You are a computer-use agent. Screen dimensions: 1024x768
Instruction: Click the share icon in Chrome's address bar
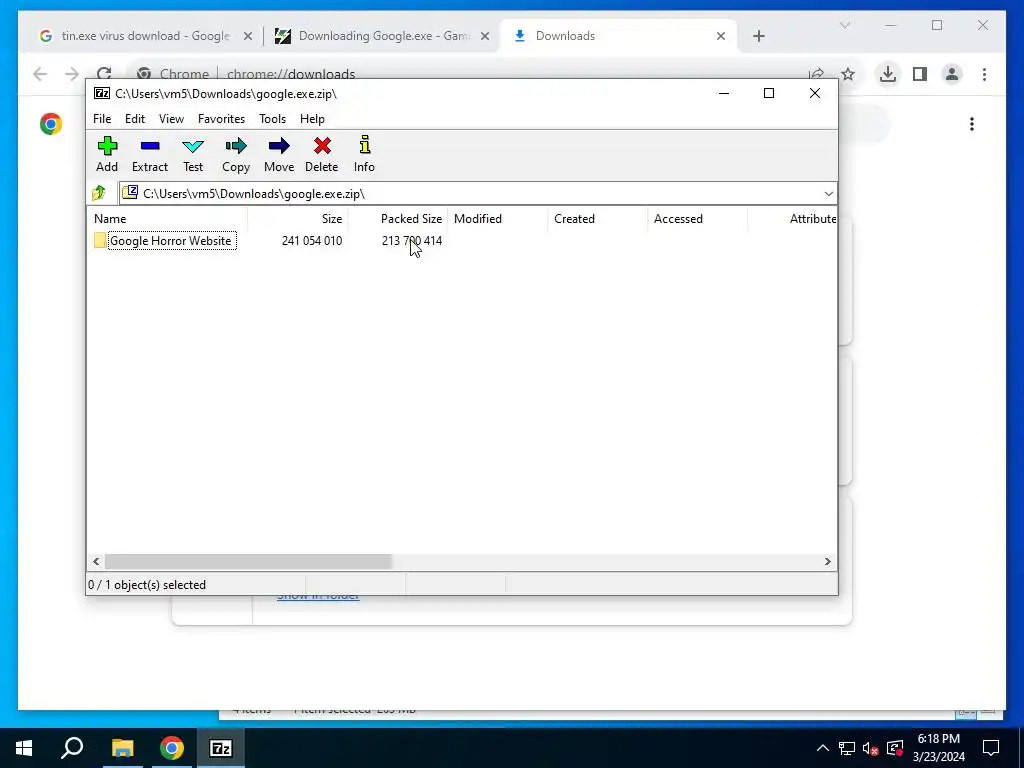(816, 74)
